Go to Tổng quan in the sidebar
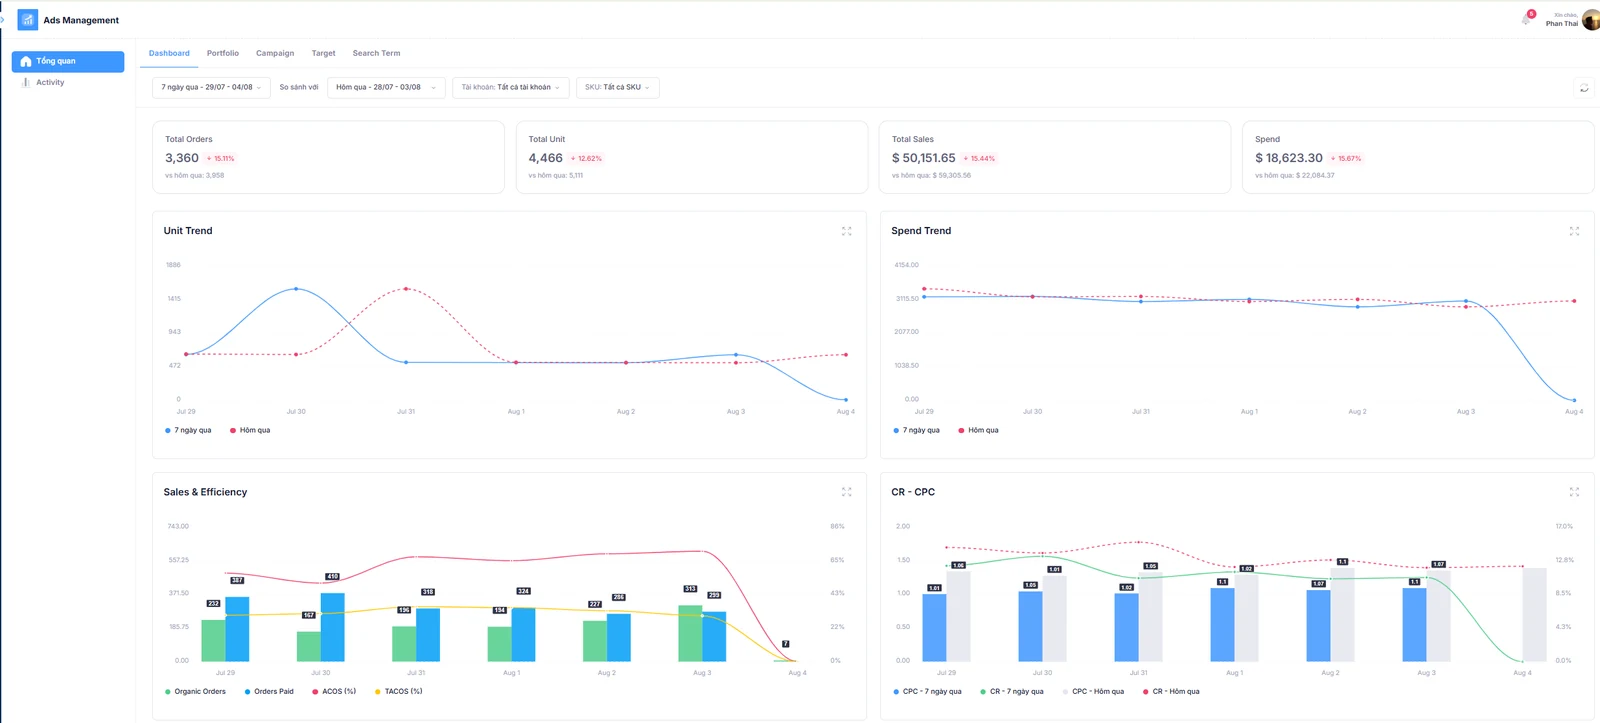Image resolution: width=1600 pixels, height=723 pixels. coord(68,61)
